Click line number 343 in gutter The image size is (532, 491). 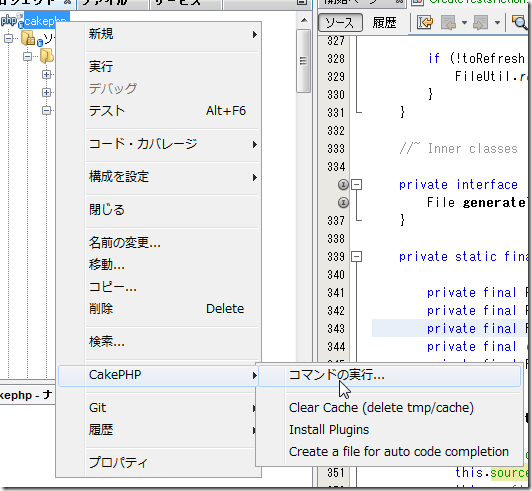(336, 329)
